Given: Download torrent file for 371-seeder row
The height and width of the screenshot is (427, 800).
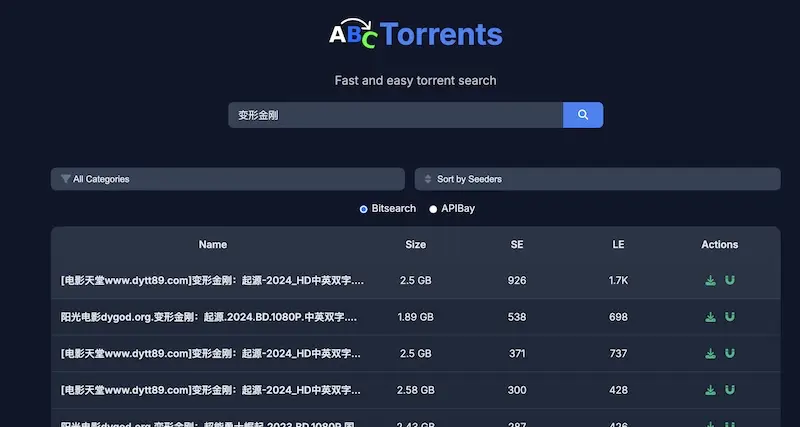Looking at the screenshot, I should 710,354.
